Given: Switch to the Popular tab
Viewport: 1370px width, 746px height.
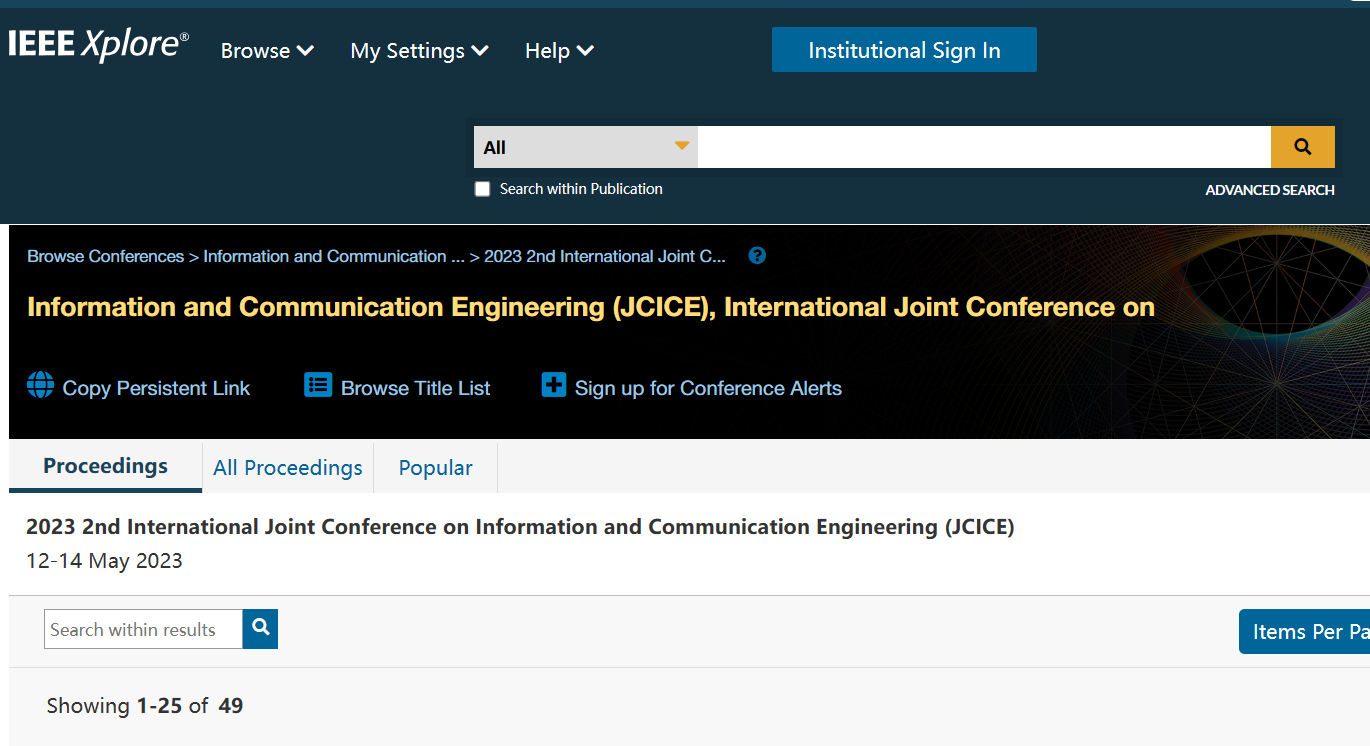Looking at the screenshot, I should coord(435,468).
